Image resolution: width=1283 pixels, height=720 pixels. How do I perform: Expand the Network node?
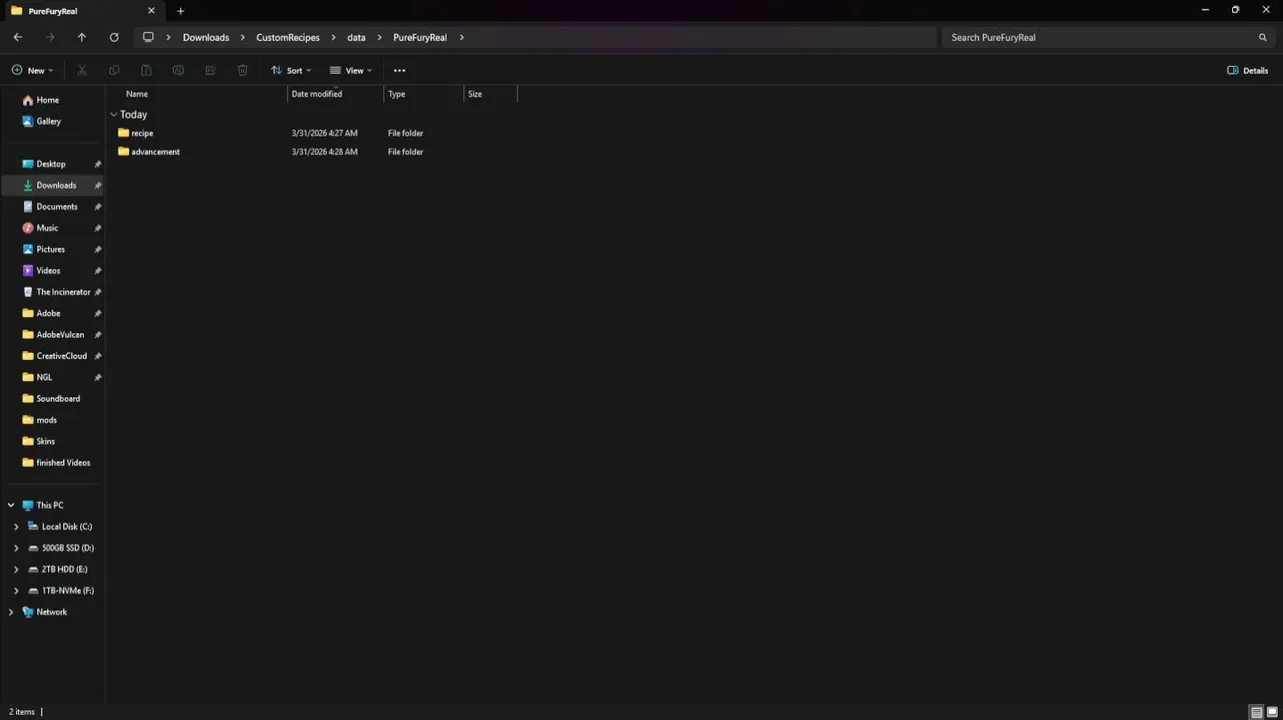point(11,612)
